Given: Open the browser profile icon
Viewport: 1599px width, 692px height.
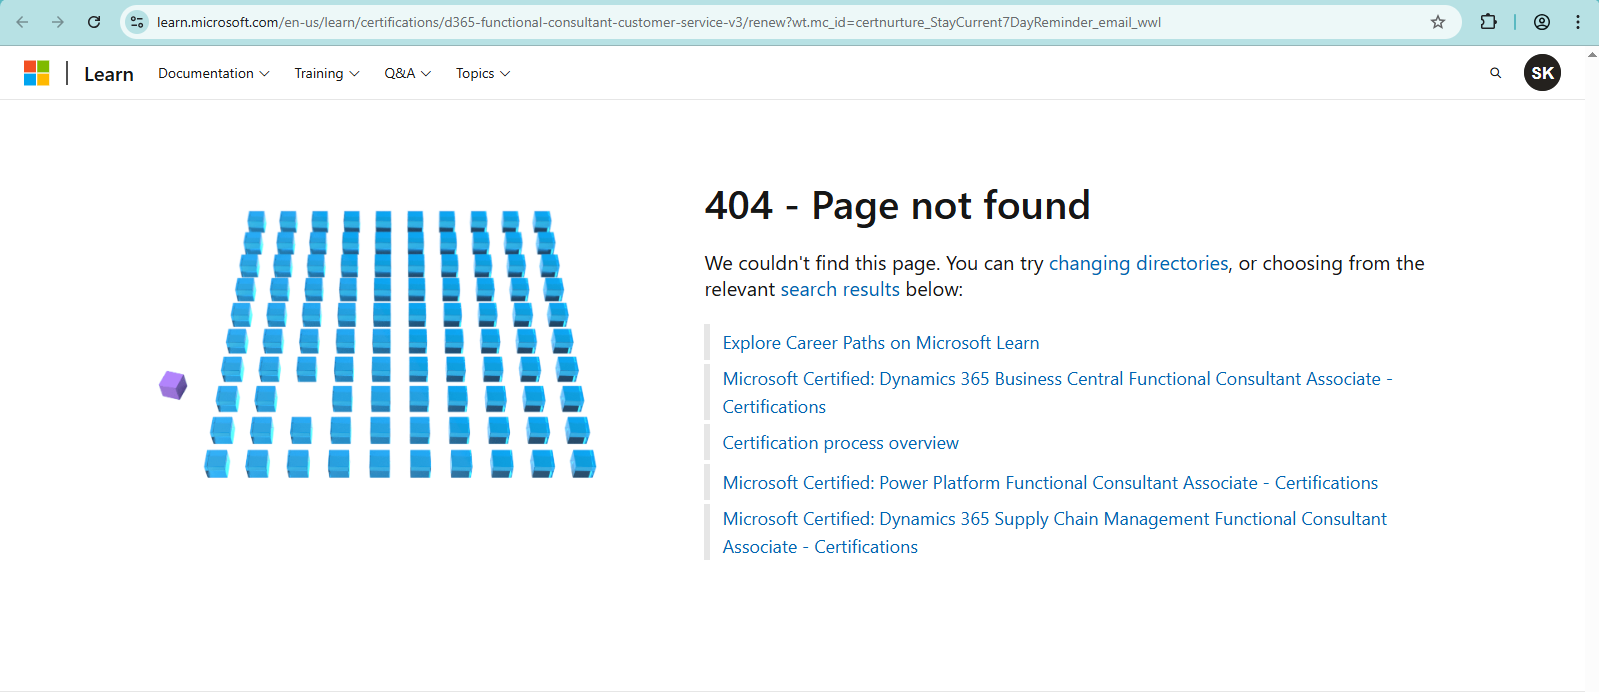Looking at the screenshot, I should click(x=1542, y=22).
